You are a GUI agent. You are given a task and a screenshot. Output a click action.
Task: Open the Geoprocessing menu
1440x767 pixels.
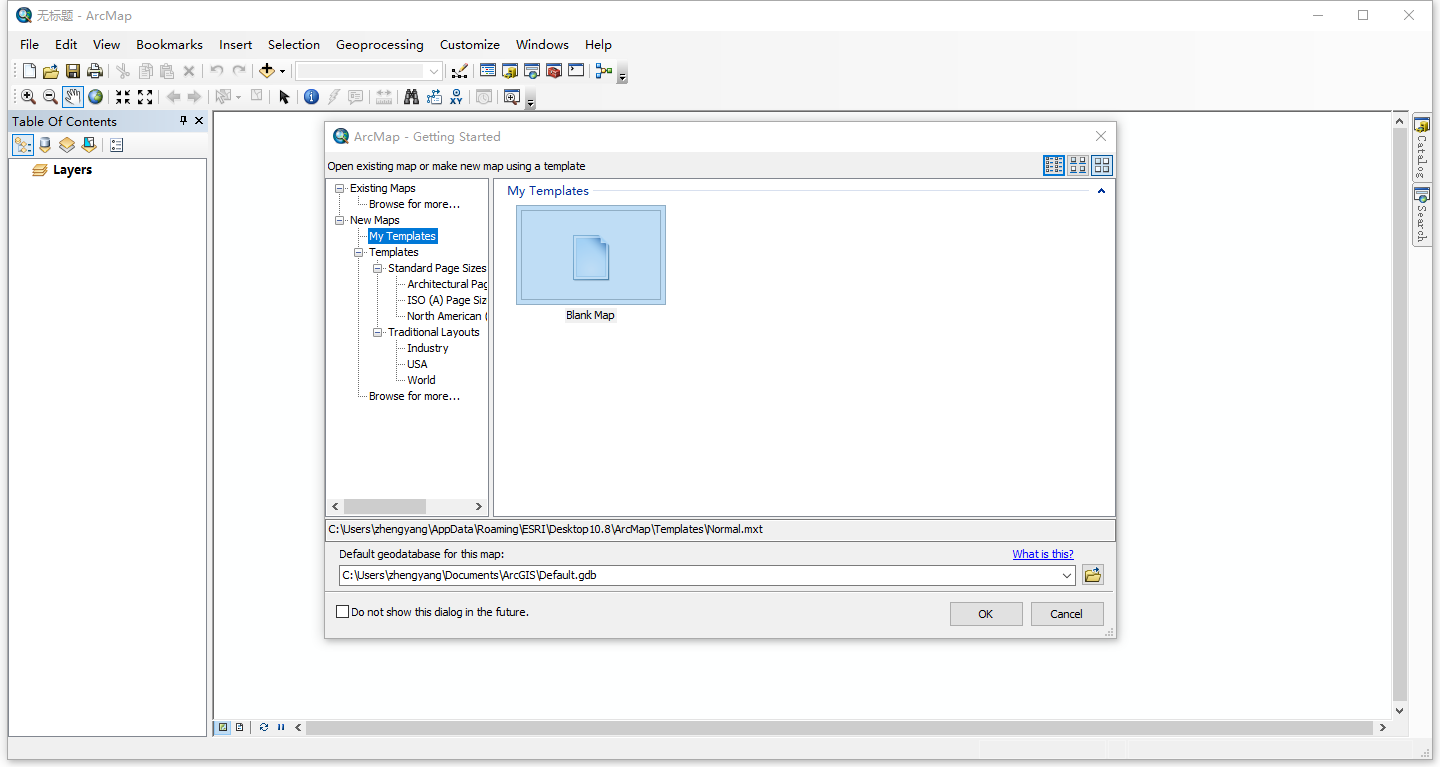(x=380, y=45)
